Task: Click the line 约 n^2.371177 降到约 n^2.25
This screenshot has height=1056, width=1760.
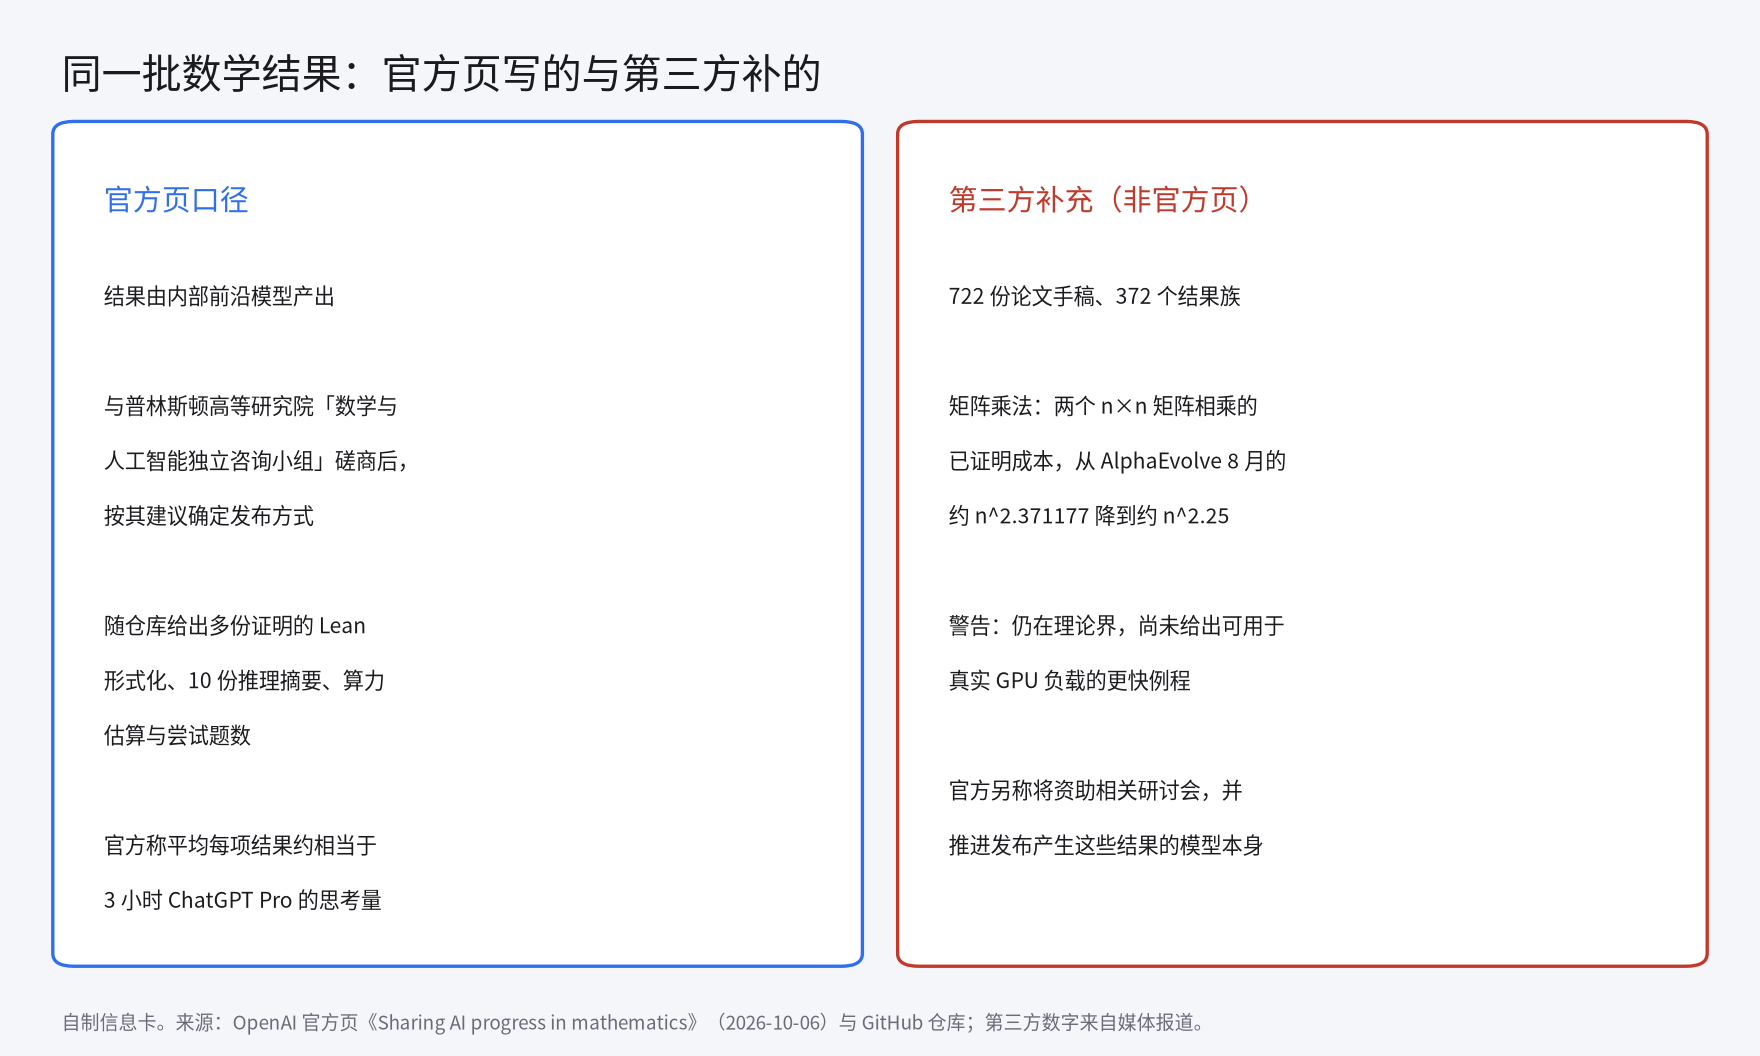Action: [1089, 516]
